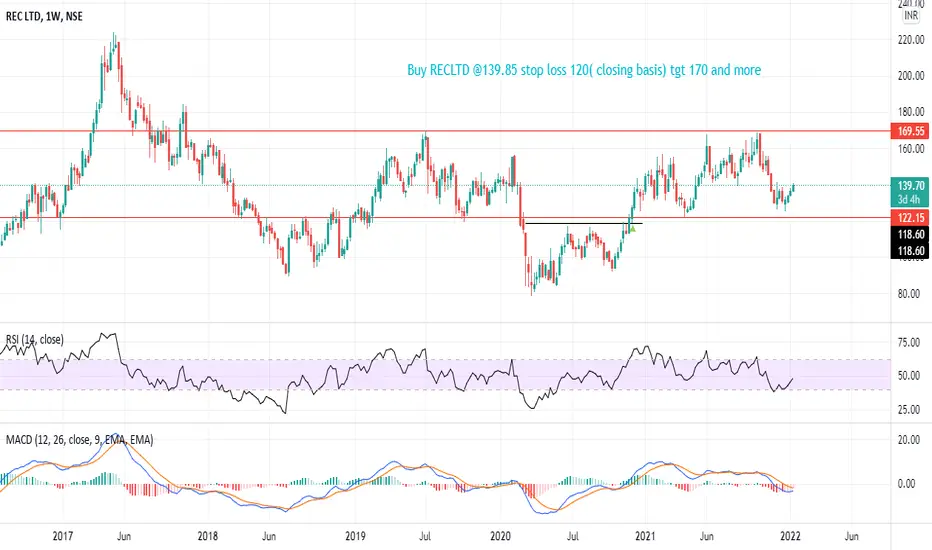
Task: Click the upper black 118.60 price label
Action: tap(910, 234)
